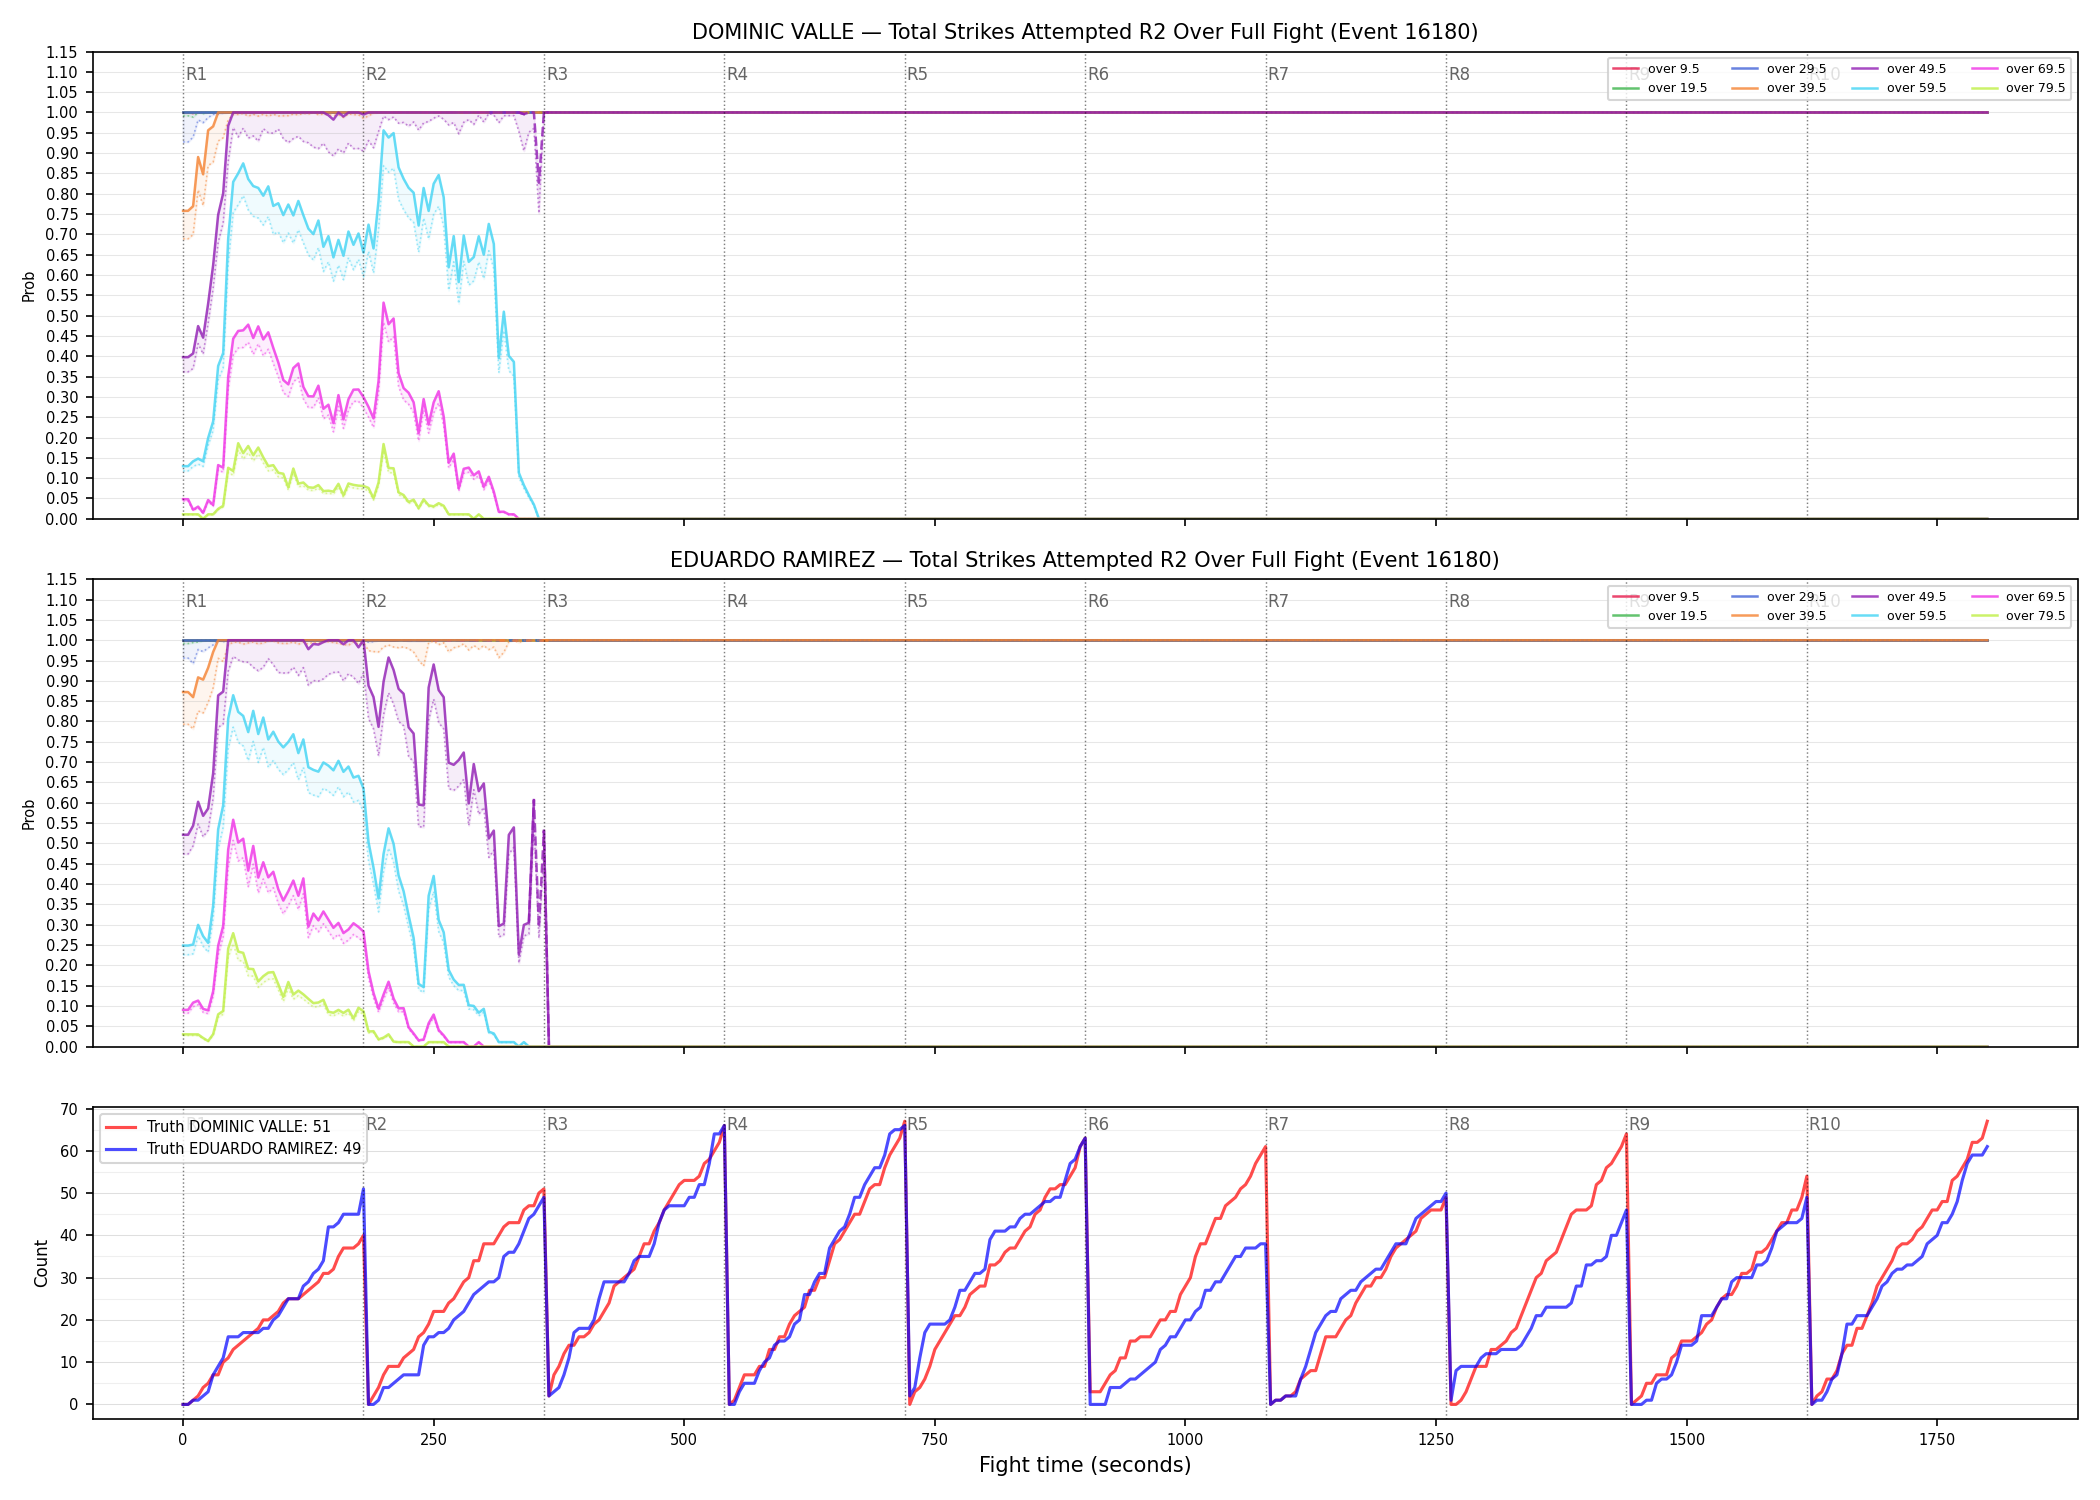Click 'over 49.5' legend entry in Eduardo Ramirez chart
Image resolution: width=2100 pixels, height=1500 pixels.
click(x=1898, y=597)
